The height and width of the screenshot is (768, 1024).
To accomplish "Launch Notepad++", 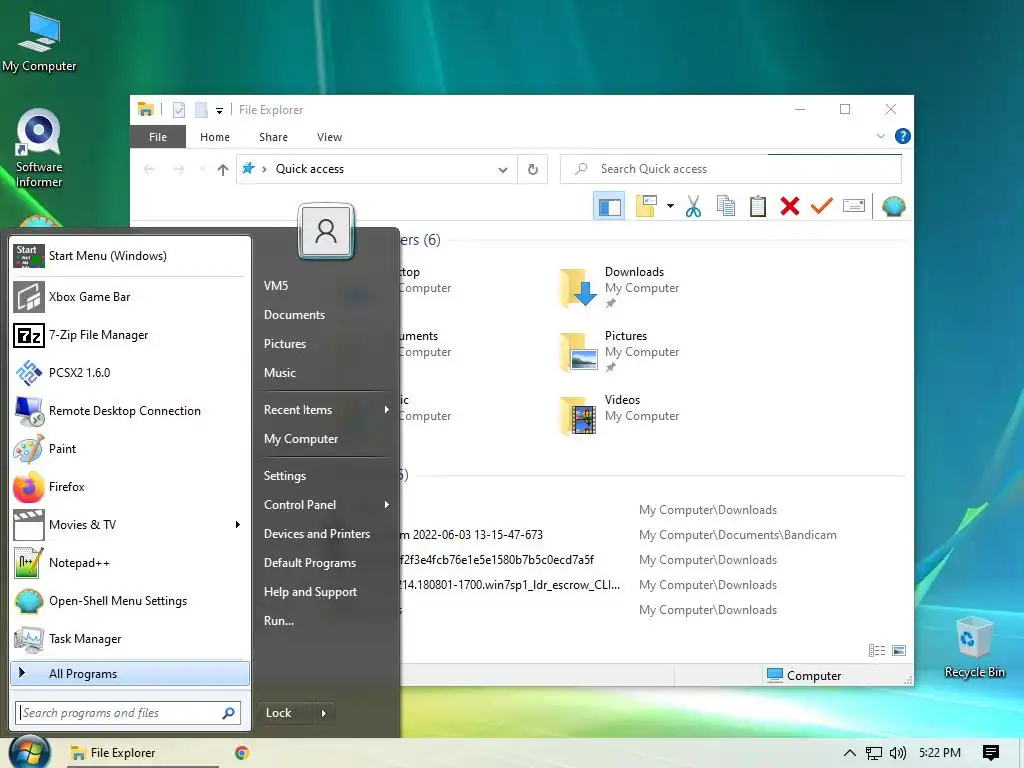I will (130, 563).
